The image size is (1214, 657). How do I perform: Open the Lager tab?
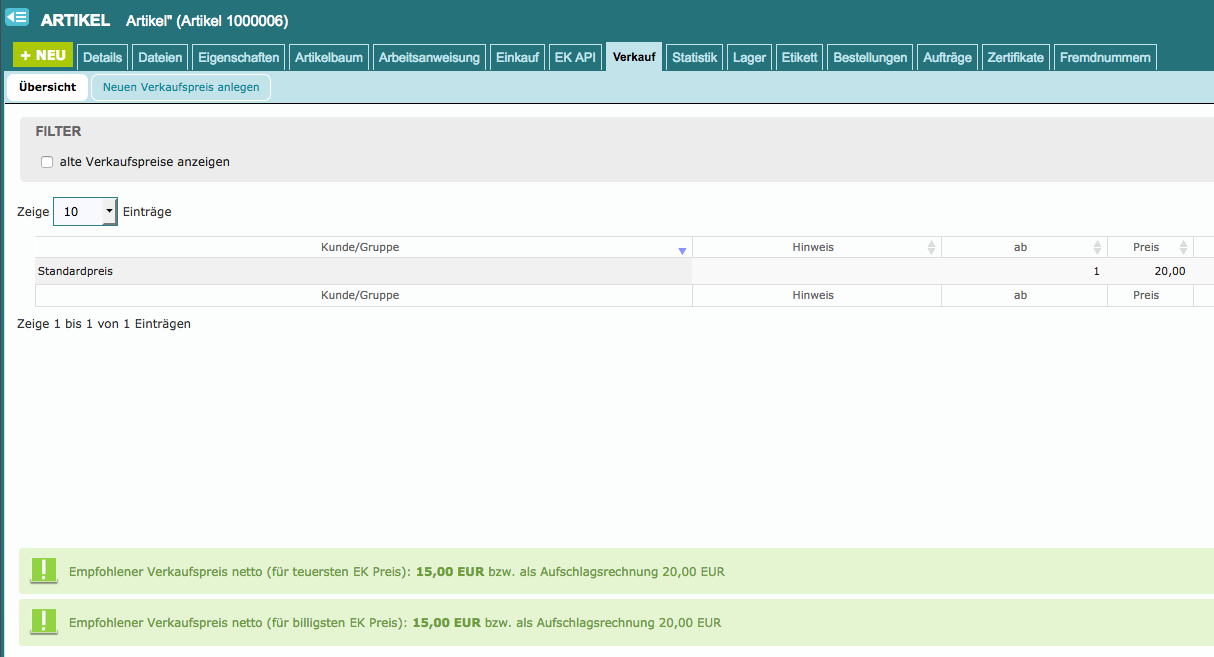749,58
